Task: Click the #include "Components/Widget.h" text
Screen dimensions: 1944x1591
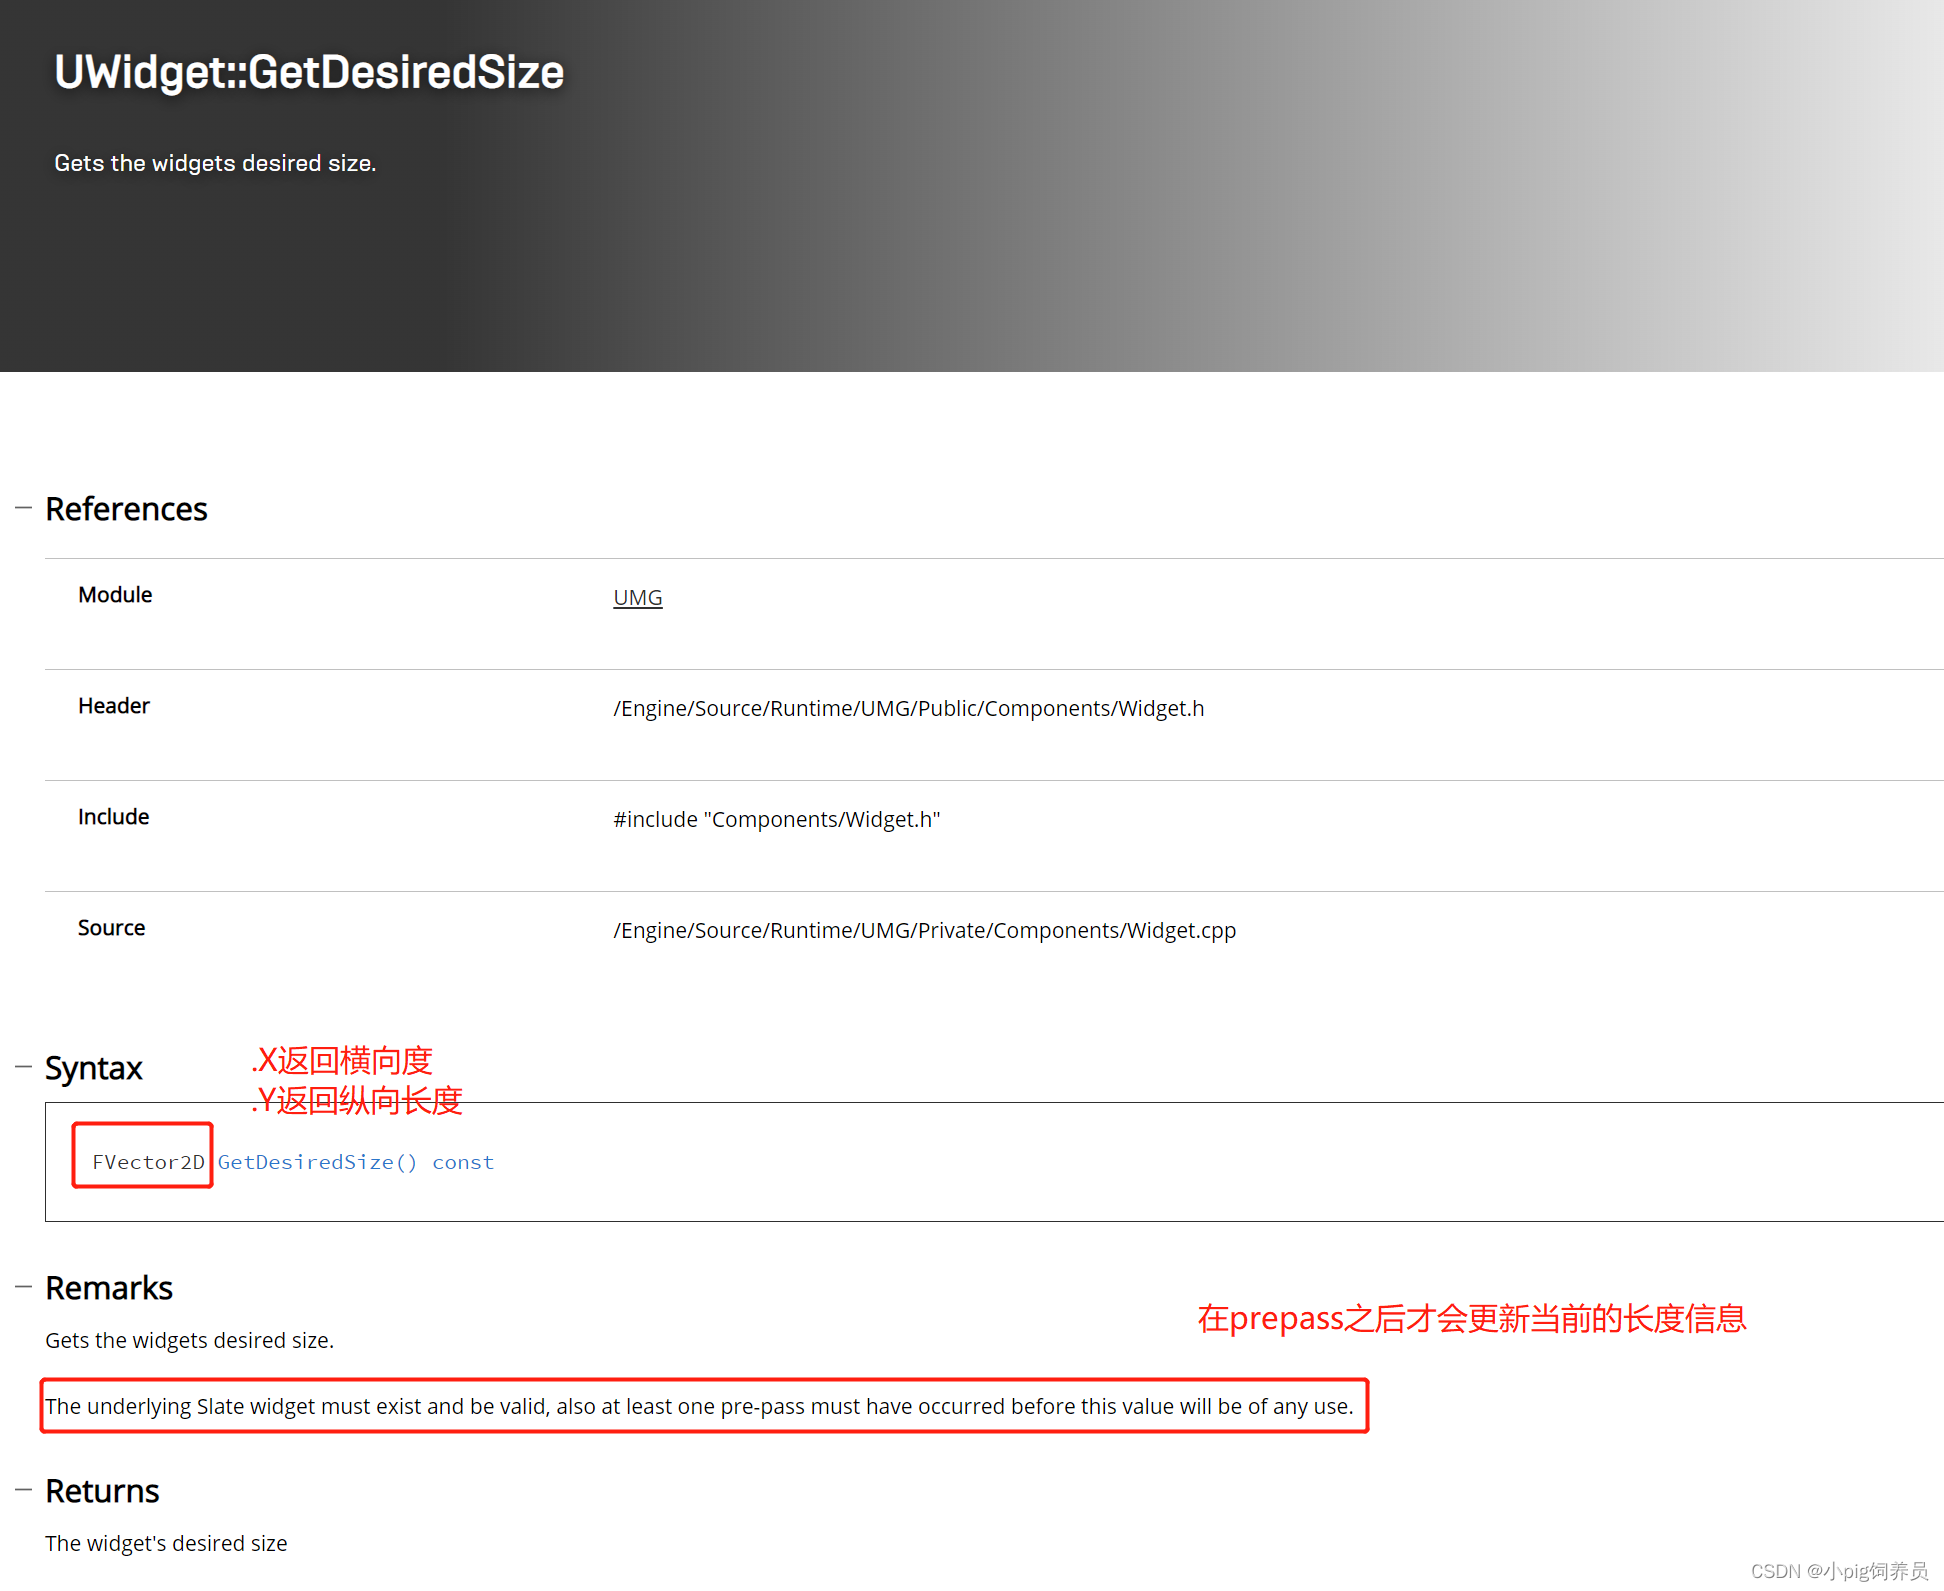Action: pyautogui.click(x=777, y=819)
